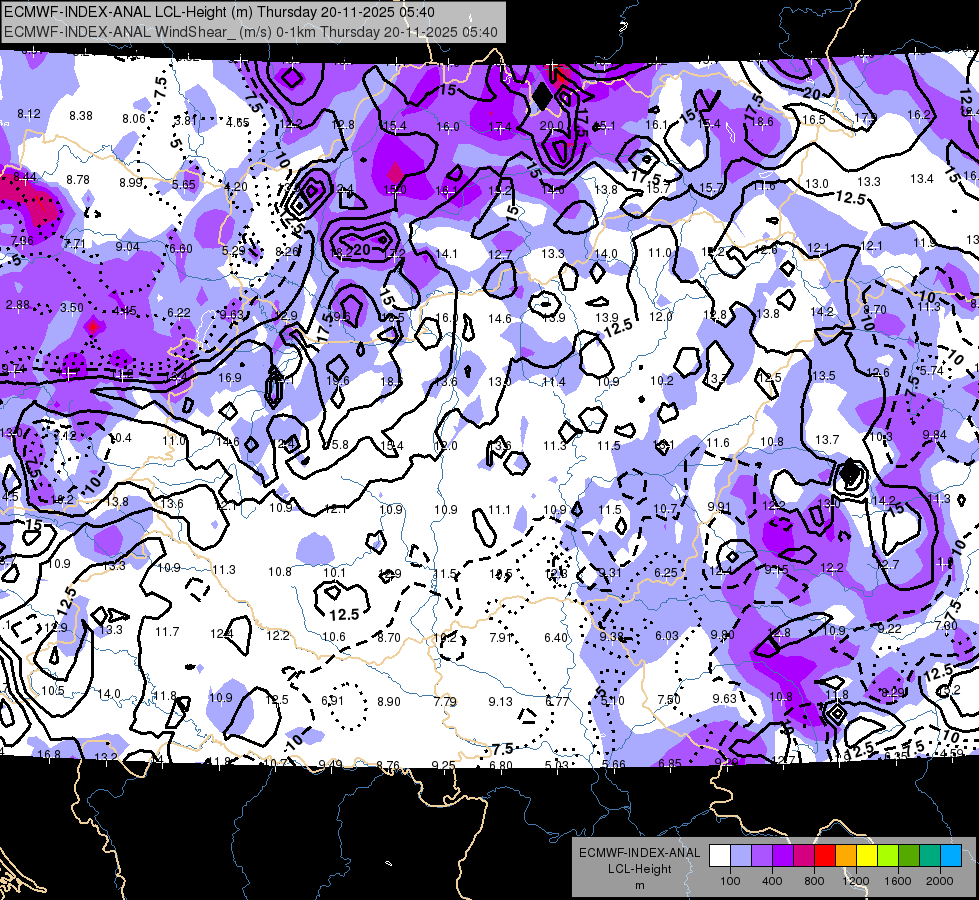Viewport: 979px width, 900px height.
Task: Click the grid value '8.90'
Action: point(388,701)
